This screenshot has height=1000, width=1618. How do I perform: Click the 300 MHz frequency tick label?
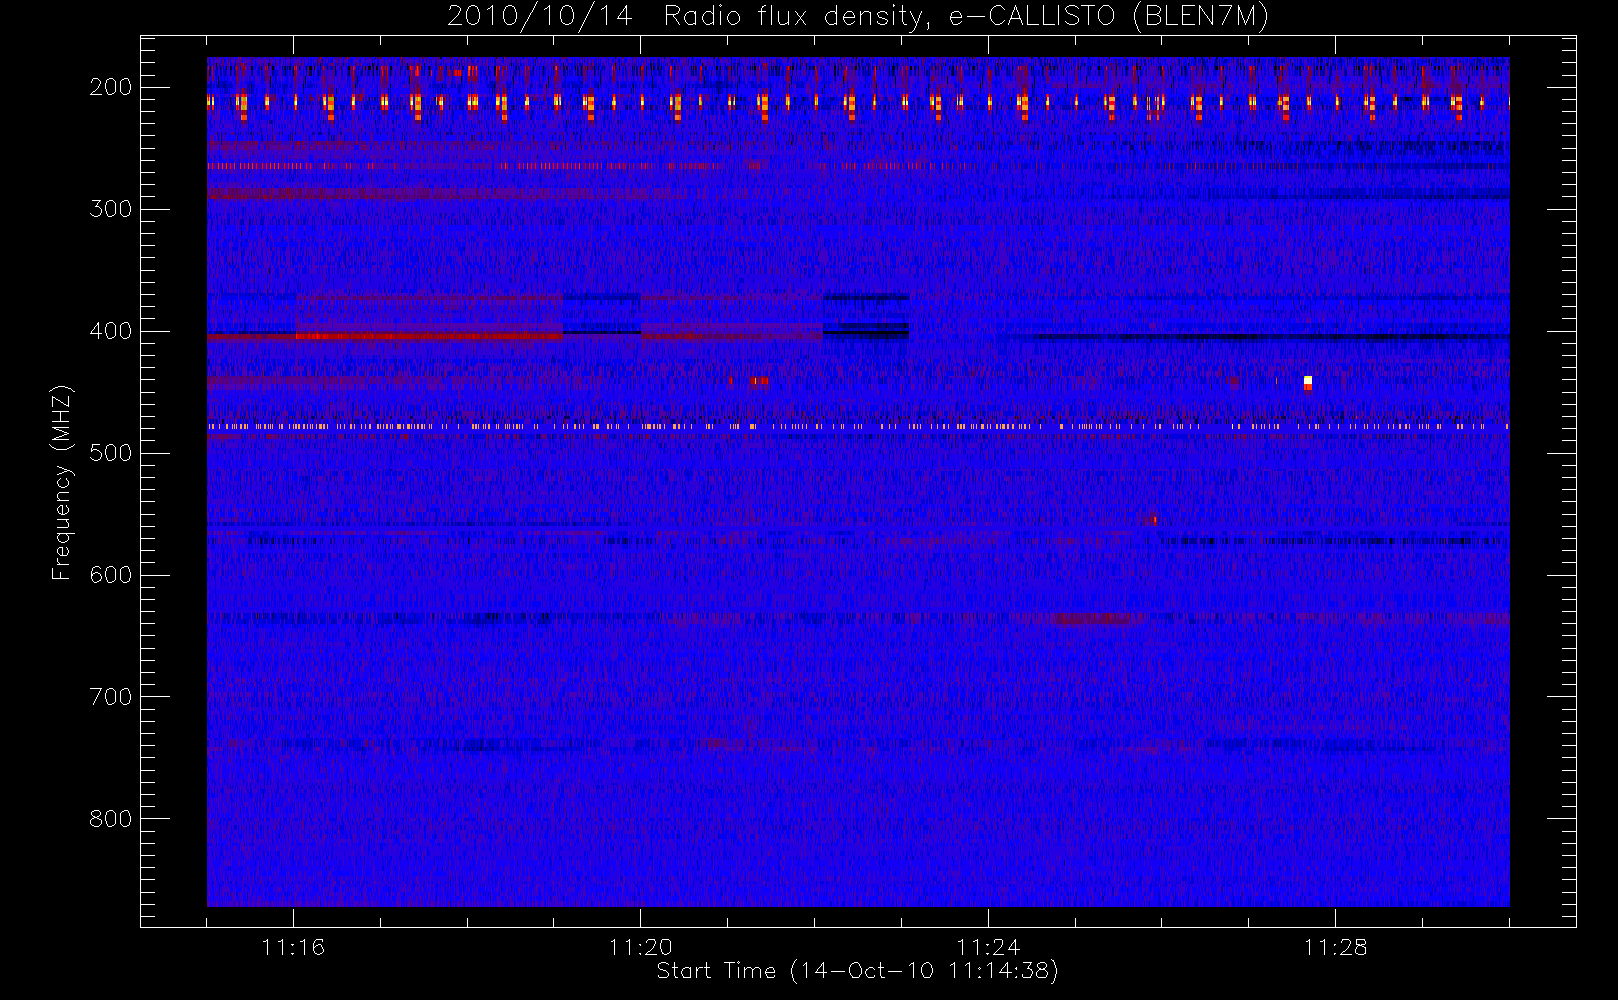110,209
